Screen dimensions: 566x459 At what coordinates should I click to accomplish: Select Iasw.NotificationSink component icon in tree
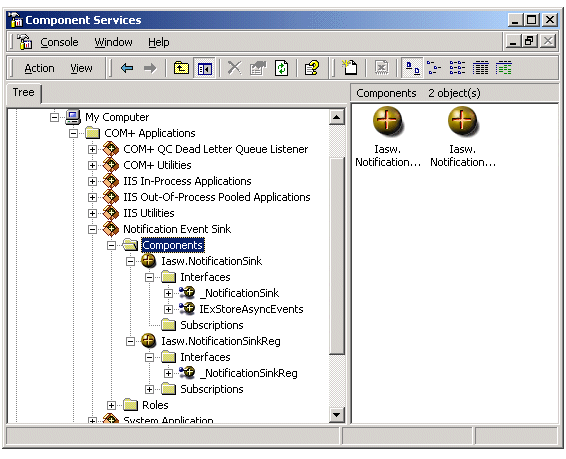(148, 261)
